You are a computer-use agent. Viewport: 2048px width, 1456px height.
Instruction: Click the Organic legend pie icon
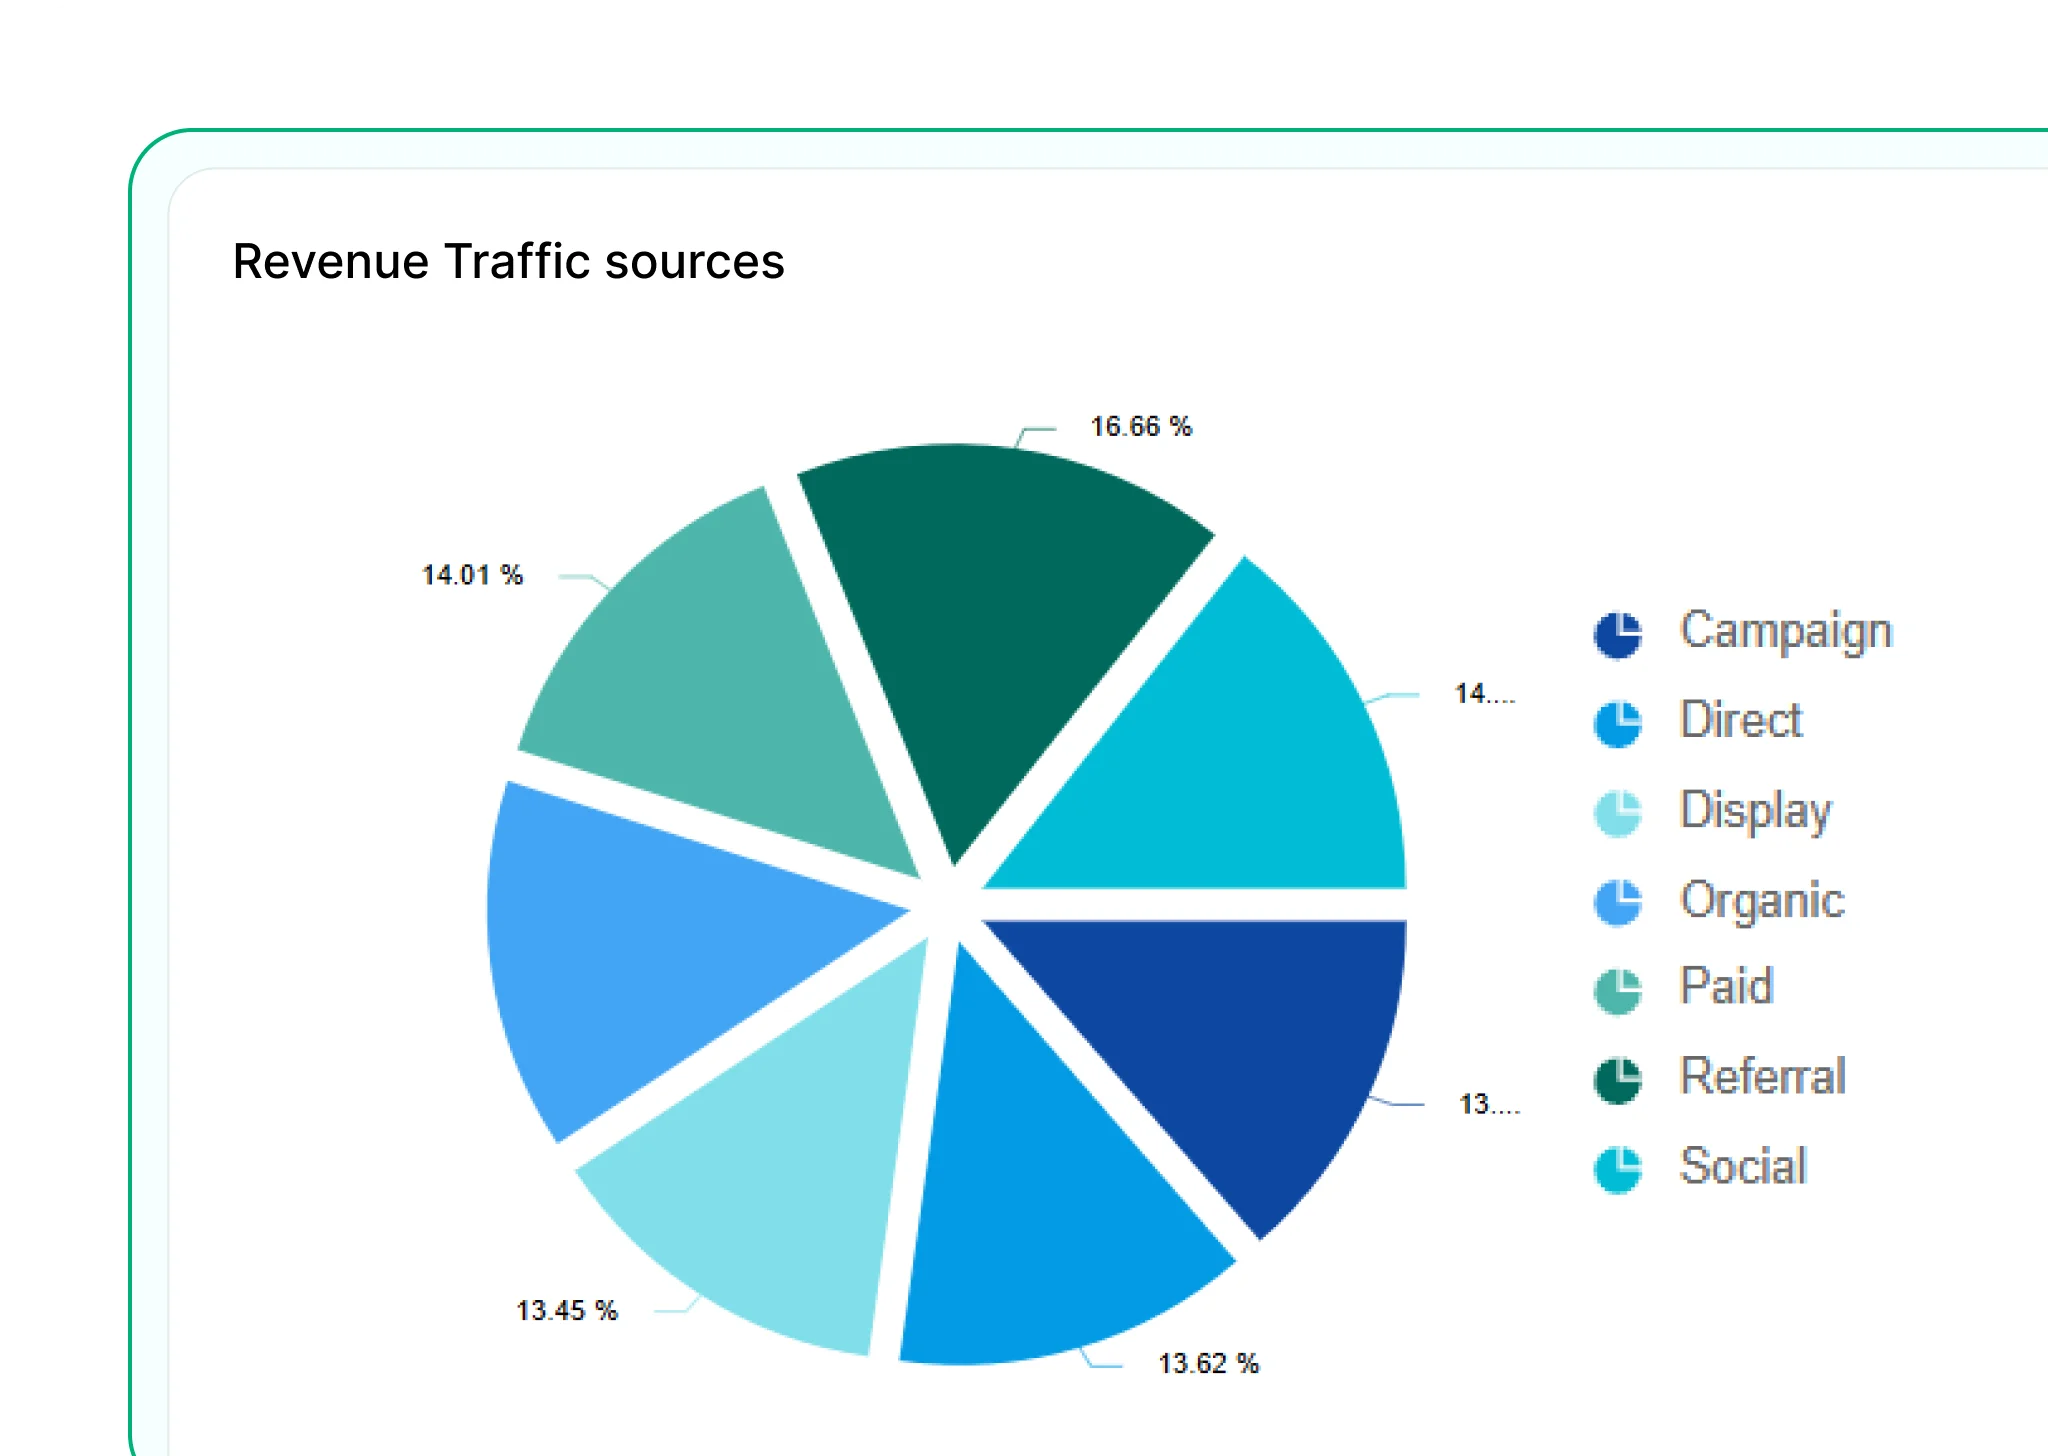tap(1618, 900)
